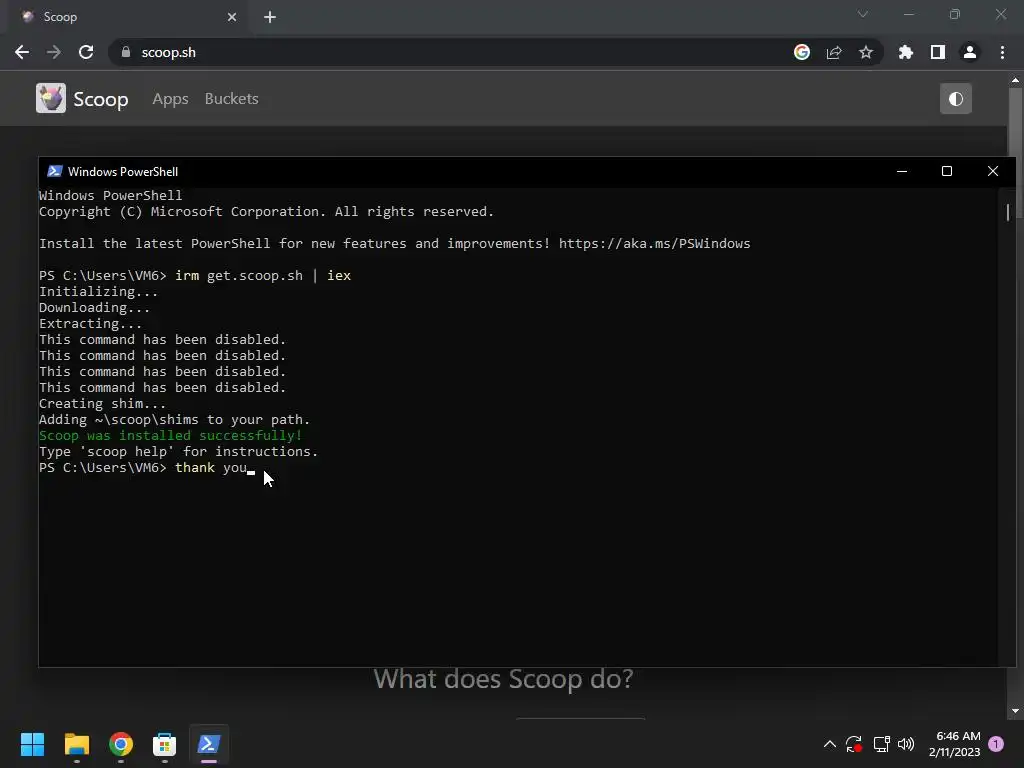Open notification center badge
The width and height of the screenshot is (1024, 768).
pos(996,744)
